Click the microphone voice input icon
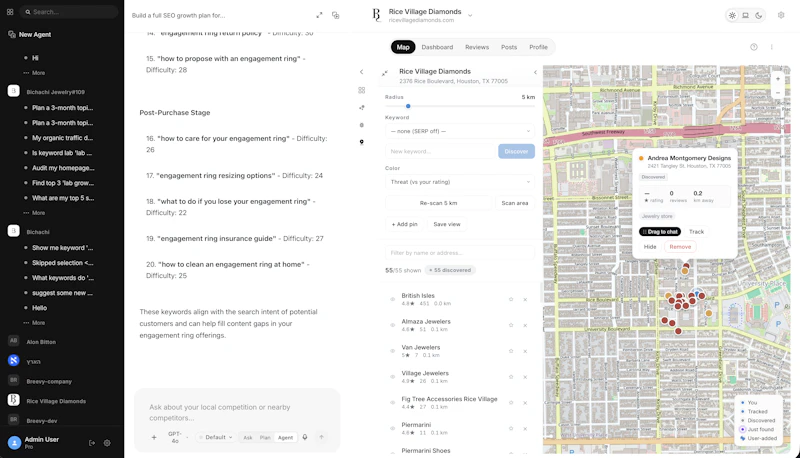800x458 pixels. (305, 437)
